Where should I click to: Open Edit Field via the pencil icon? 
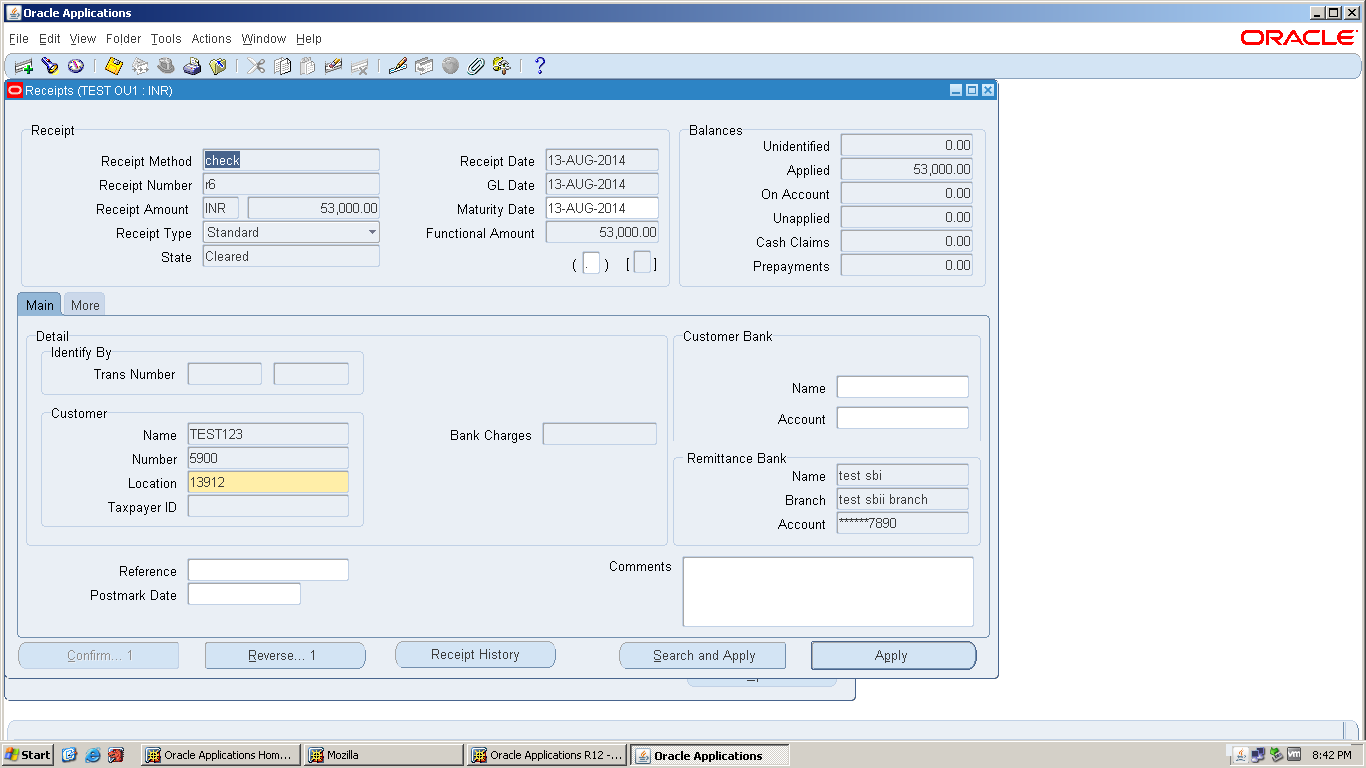(x=397, y=66)
